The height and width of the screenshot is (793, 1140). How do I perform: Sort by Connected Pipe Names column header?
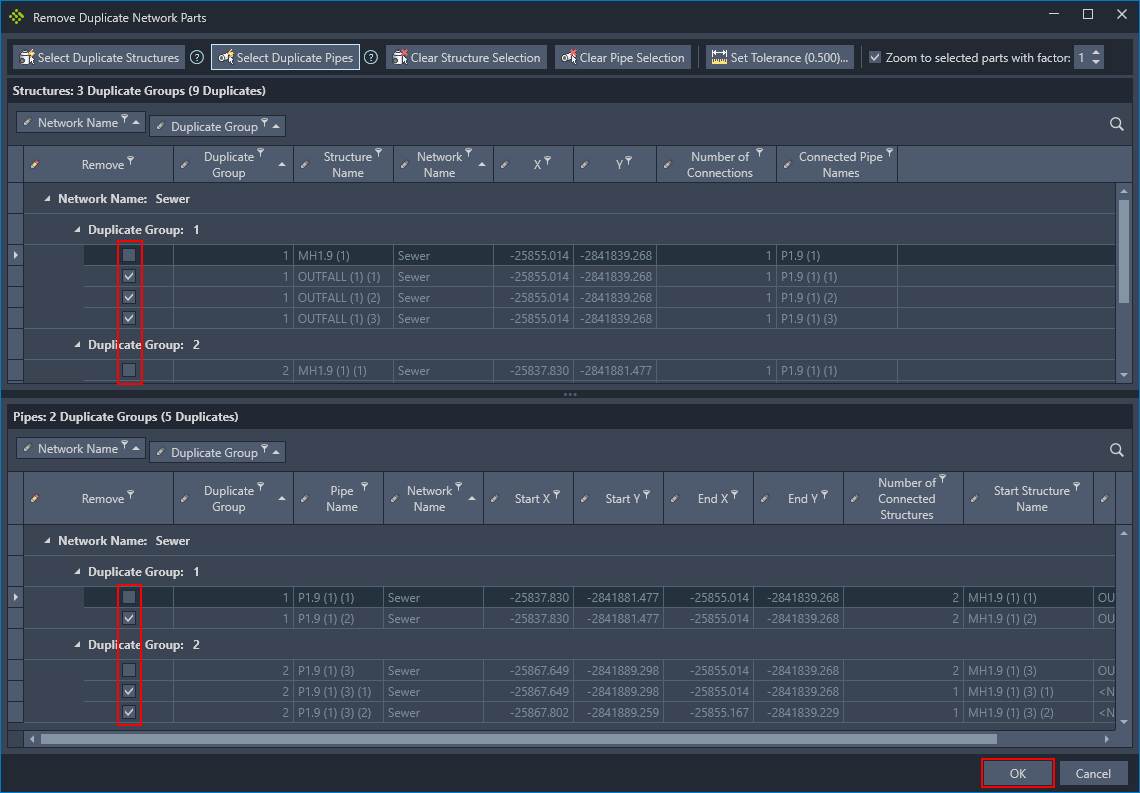(x=837, y=164)
